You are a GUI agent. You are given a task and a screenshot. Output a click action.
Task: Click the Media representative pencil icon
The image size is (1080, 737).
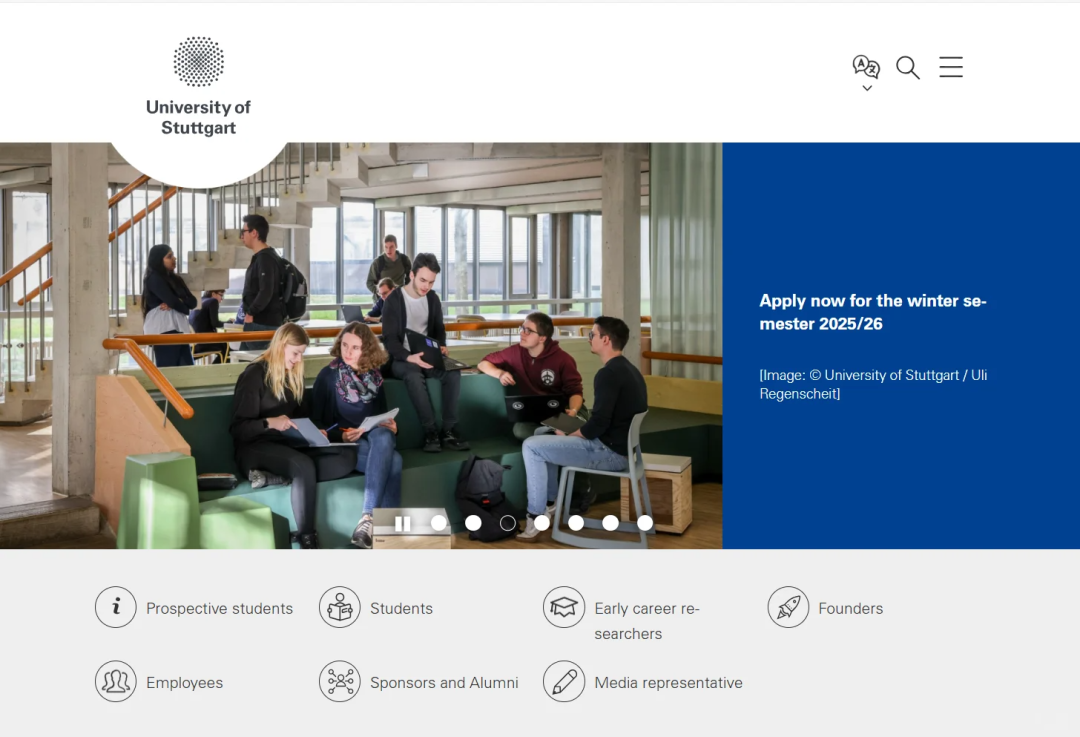(x=563, y=681)
